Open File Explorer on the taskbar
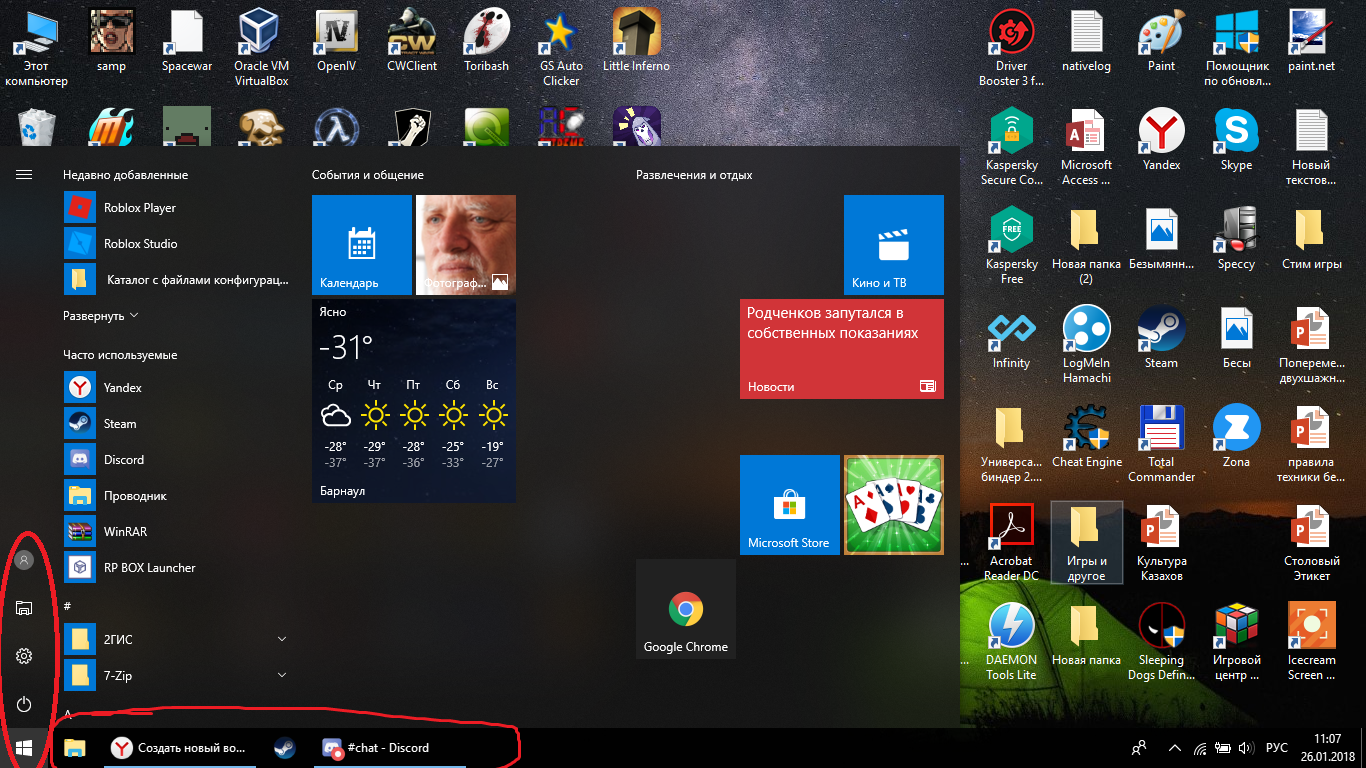The image size is (1366, 768). tap(76, 748)
